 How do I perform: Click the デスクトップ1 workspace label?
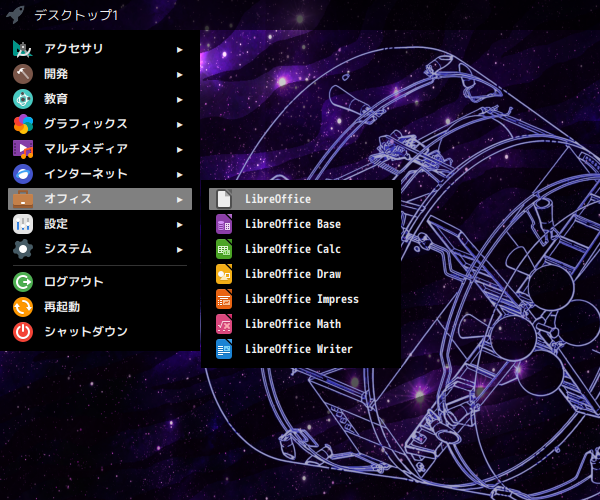(x=76, y=15)
